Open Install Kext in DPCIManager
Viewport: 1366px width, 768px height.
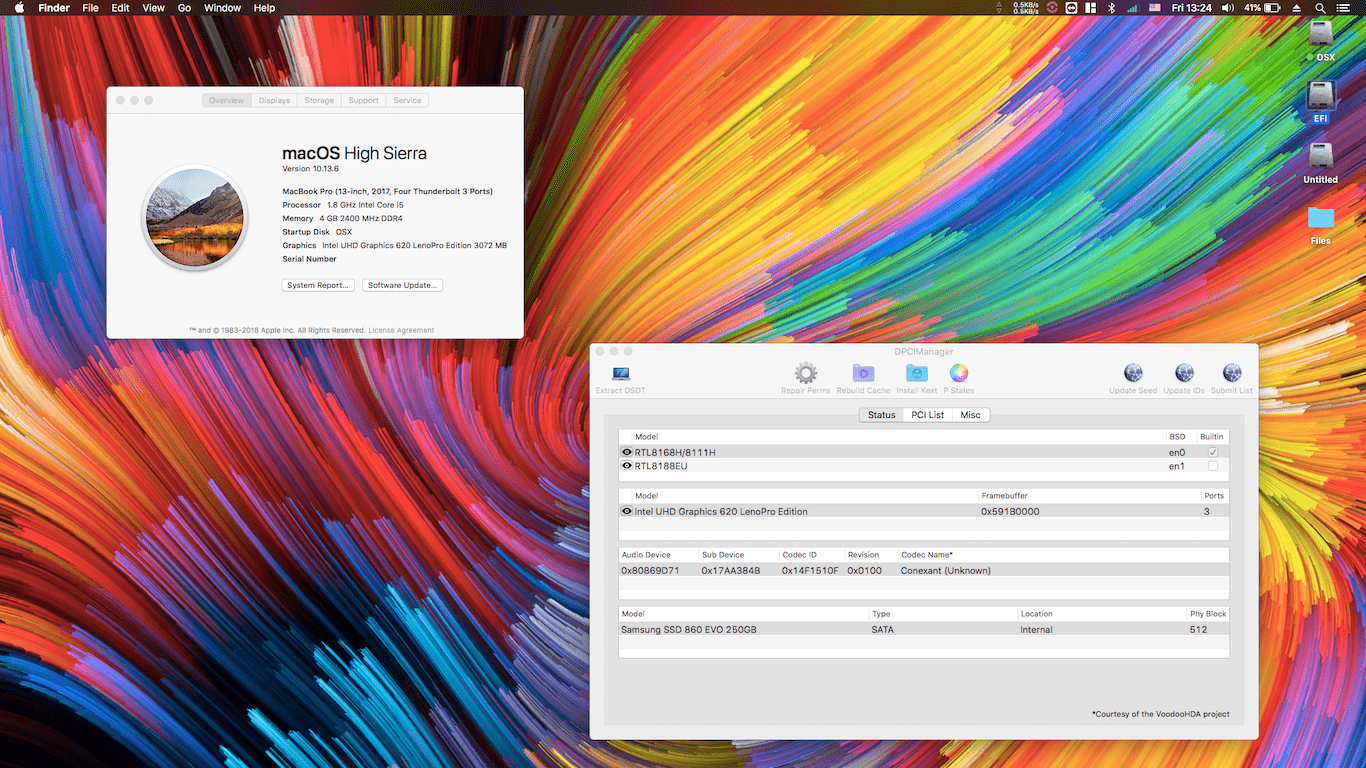point(916,371)
